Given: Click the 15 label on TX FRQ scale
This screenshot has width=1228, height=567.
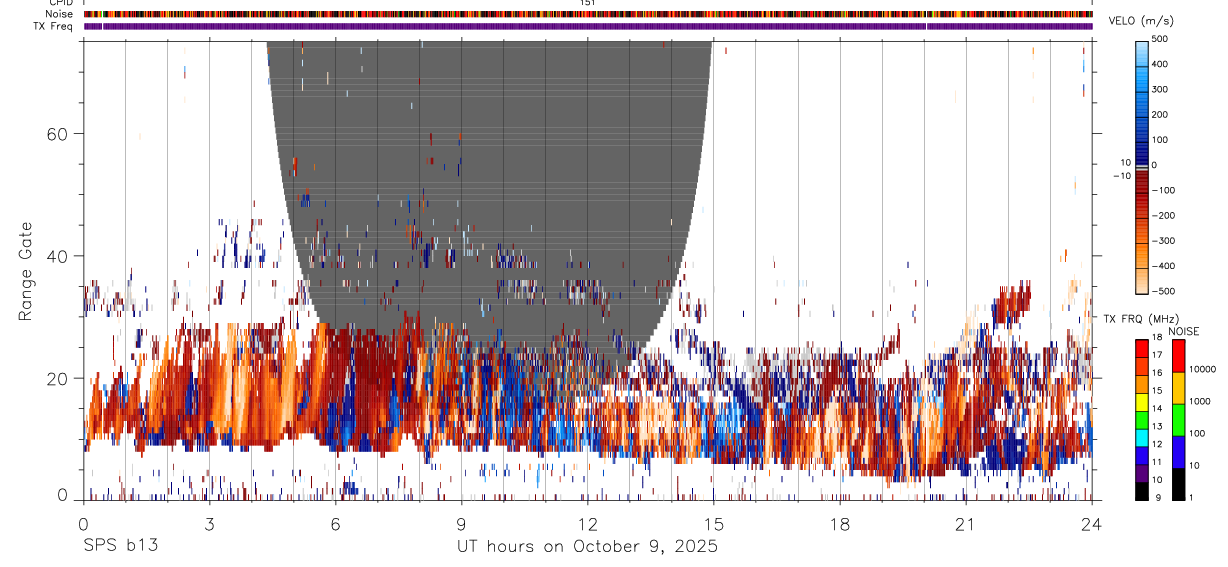Looking at the screenshot, I should click(1157, 392).
